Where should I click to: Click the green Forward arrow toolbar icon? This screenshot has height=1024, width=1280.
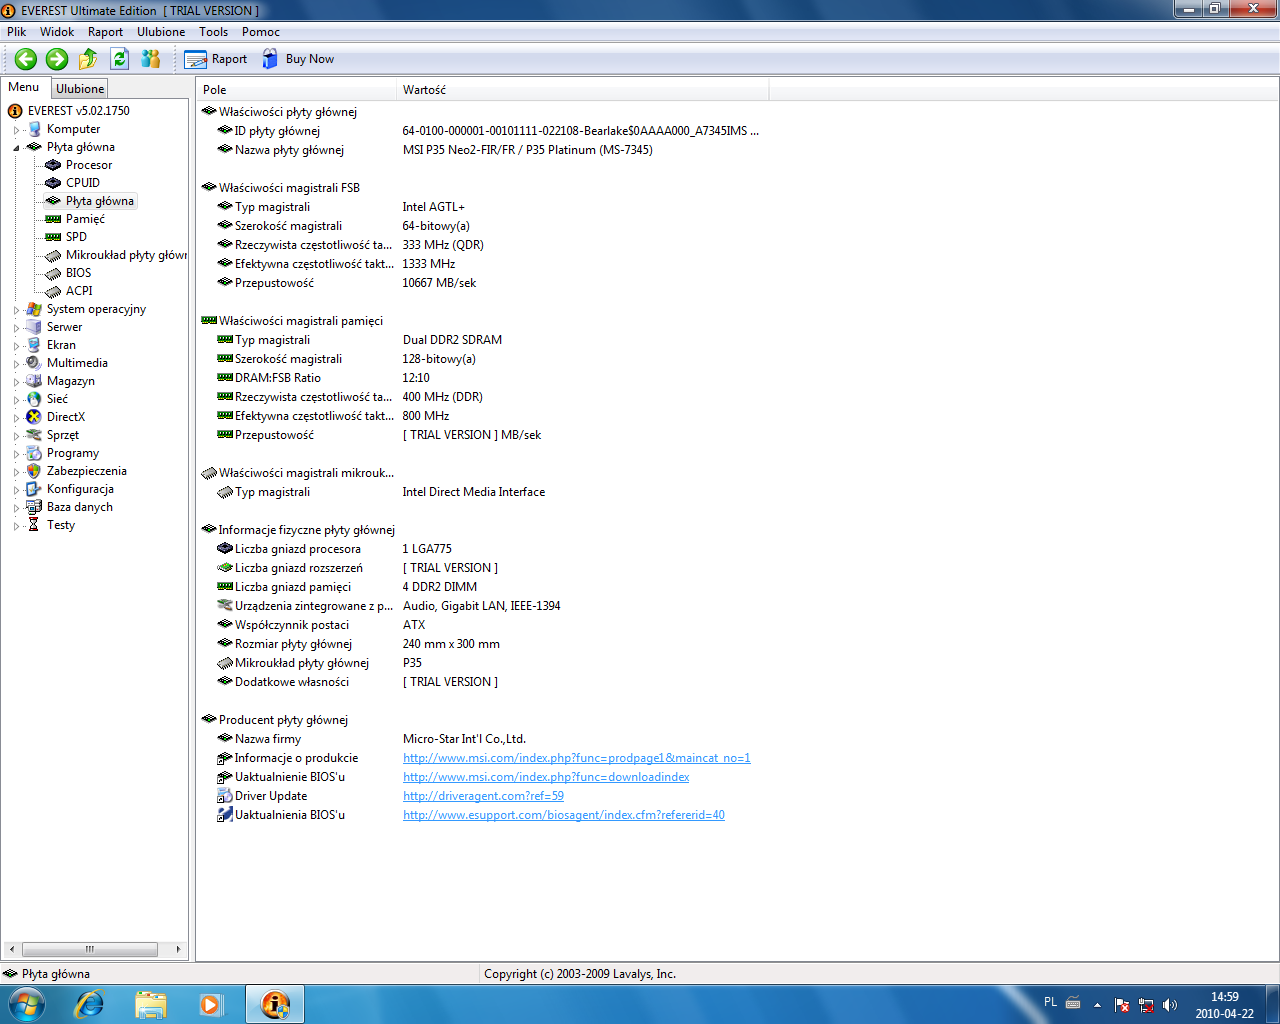tap(57, 59)
